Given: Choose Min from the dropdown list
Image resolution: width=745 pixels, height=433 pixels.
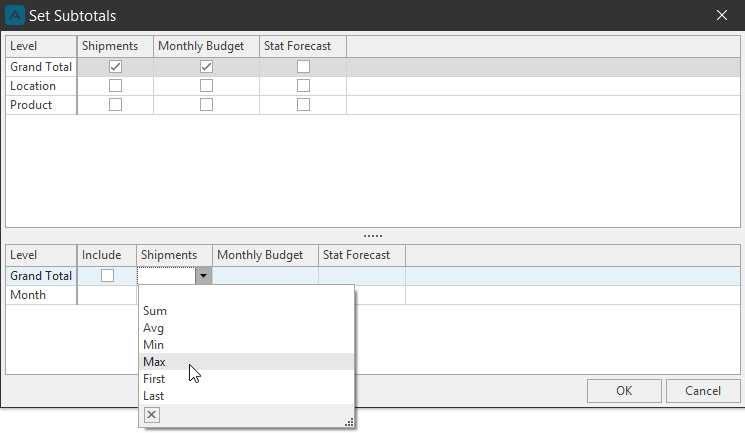Looking at the screenshot, I should pos(247,345).
